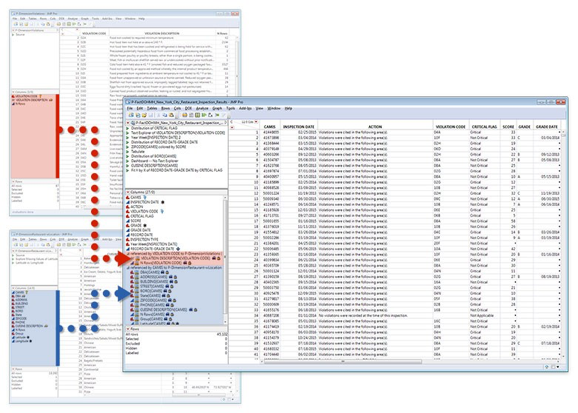Open the Help menu in P-DimensionViolations window

(142, 18)
